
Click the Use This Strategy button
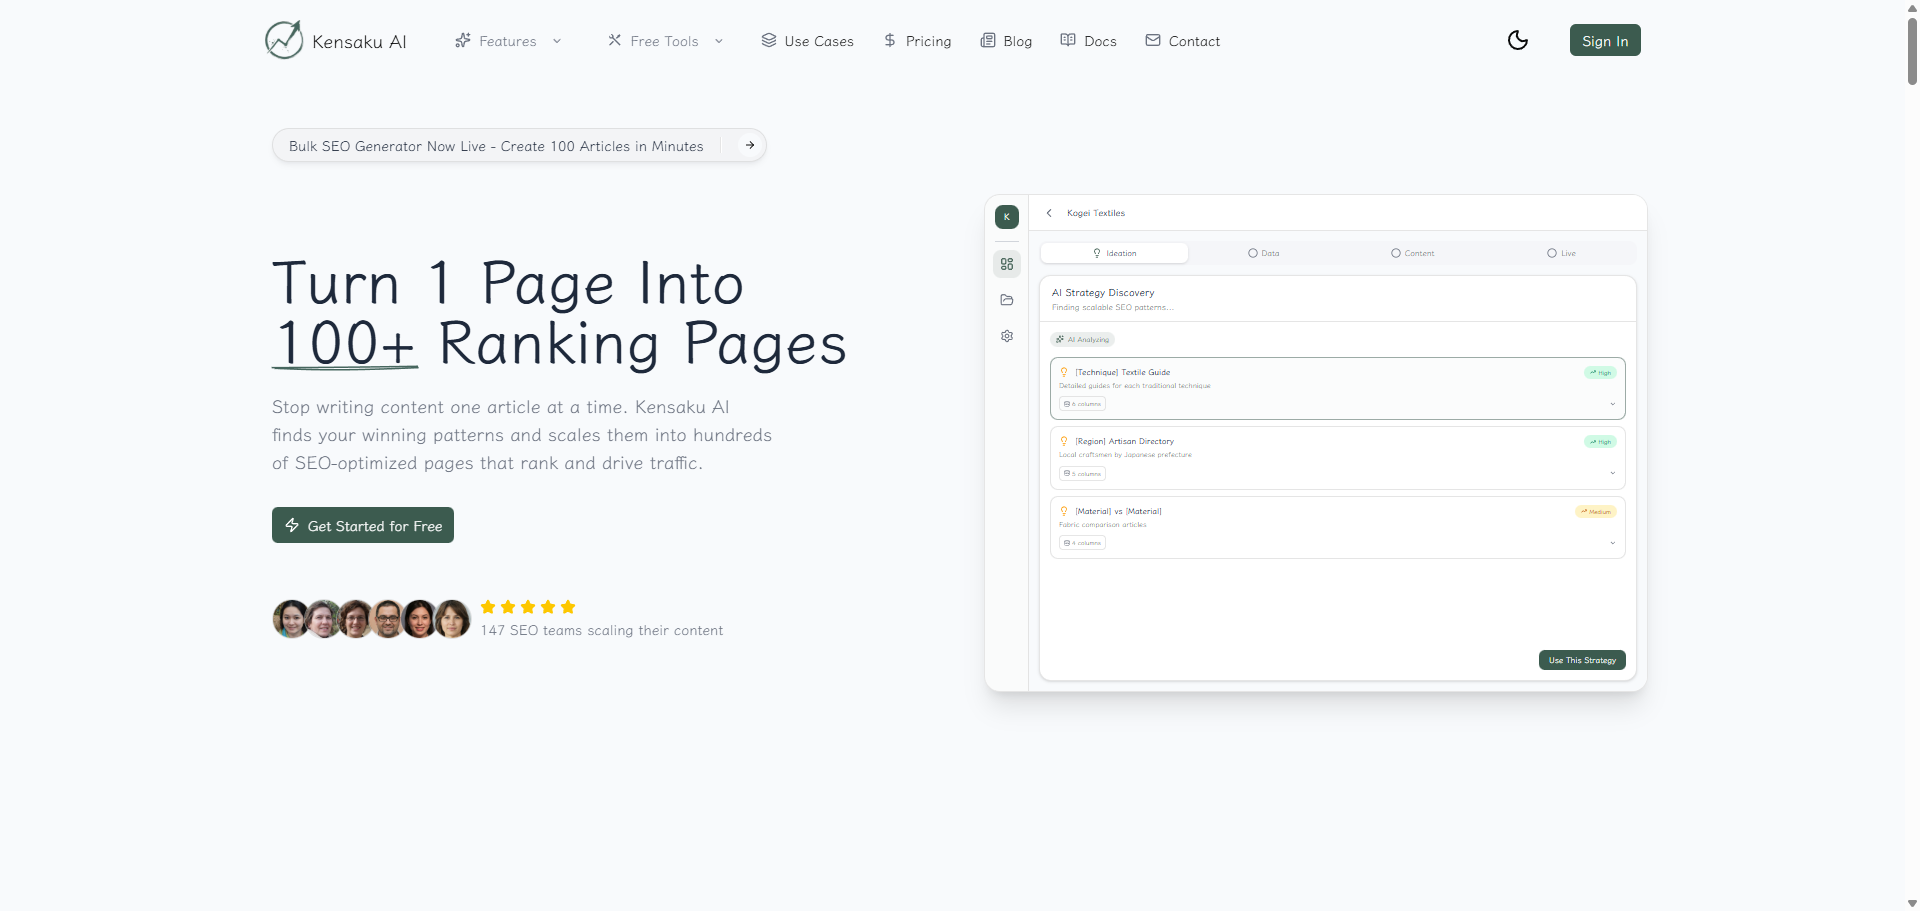pyautogui.click(x=1582, y=660)
